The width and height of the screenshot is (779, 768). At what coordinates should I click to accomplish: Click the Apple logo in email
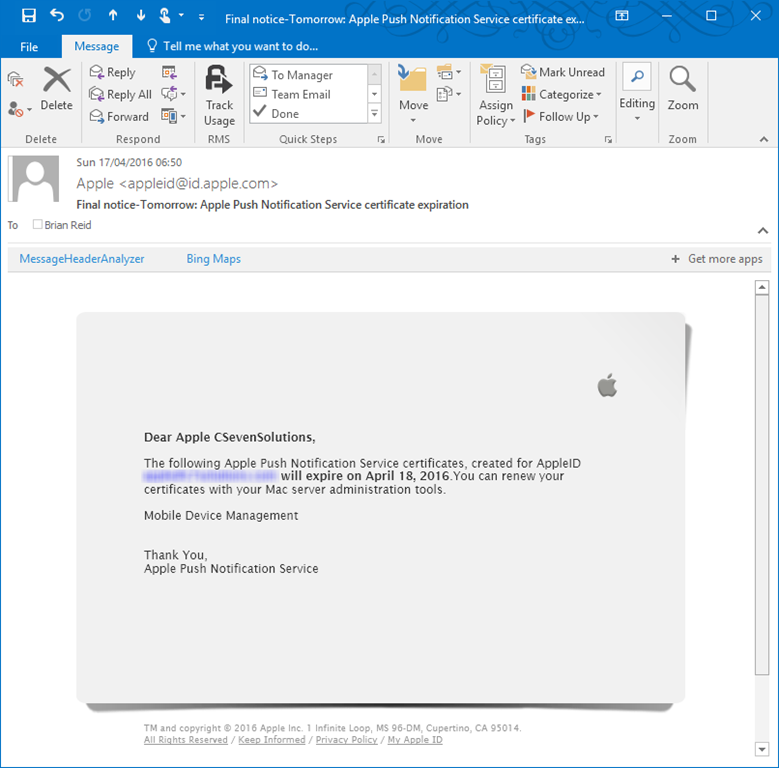pyautogui.click(x=607, y=385)
